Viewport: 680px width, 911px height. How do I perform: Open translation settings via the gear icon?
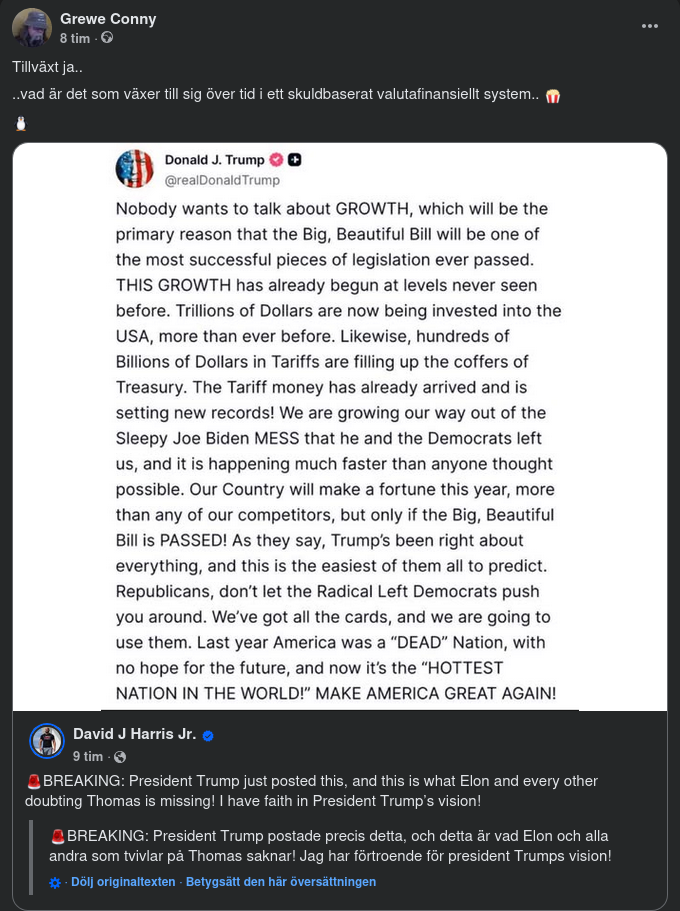pos(55,882)
